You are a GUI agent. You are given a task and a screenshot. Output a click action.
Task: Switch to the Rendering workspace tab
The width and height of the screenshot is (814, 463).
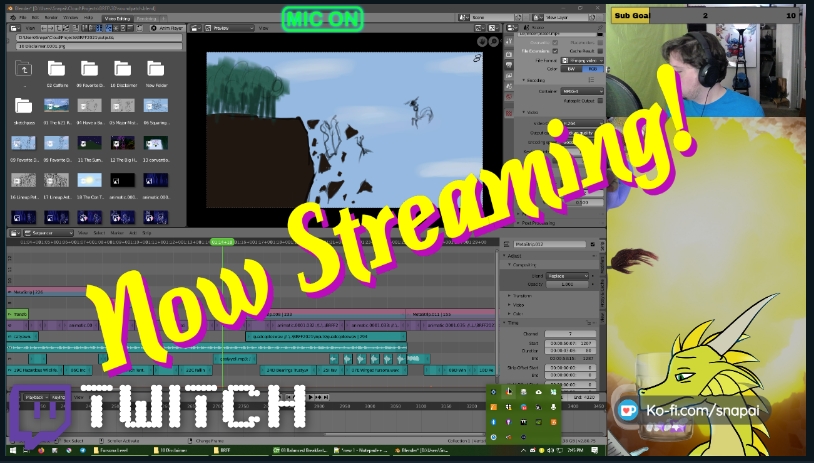(146, 19)
